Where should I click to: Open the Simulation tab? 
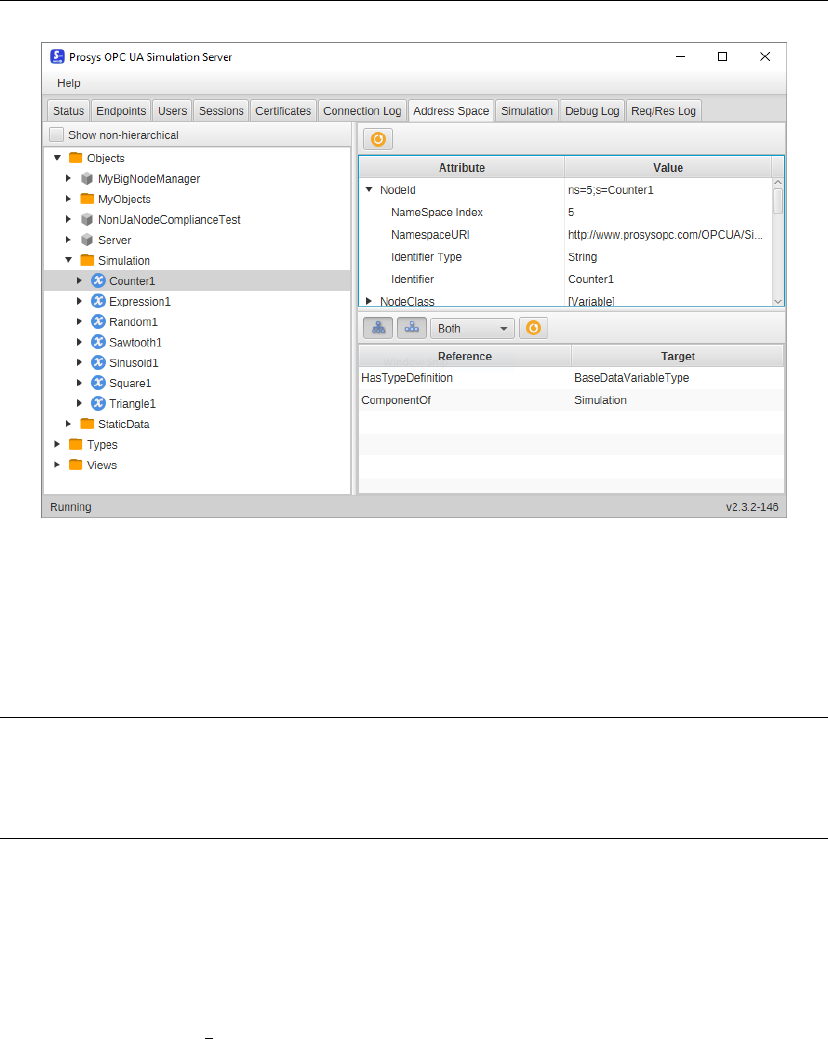pos(527,111)
